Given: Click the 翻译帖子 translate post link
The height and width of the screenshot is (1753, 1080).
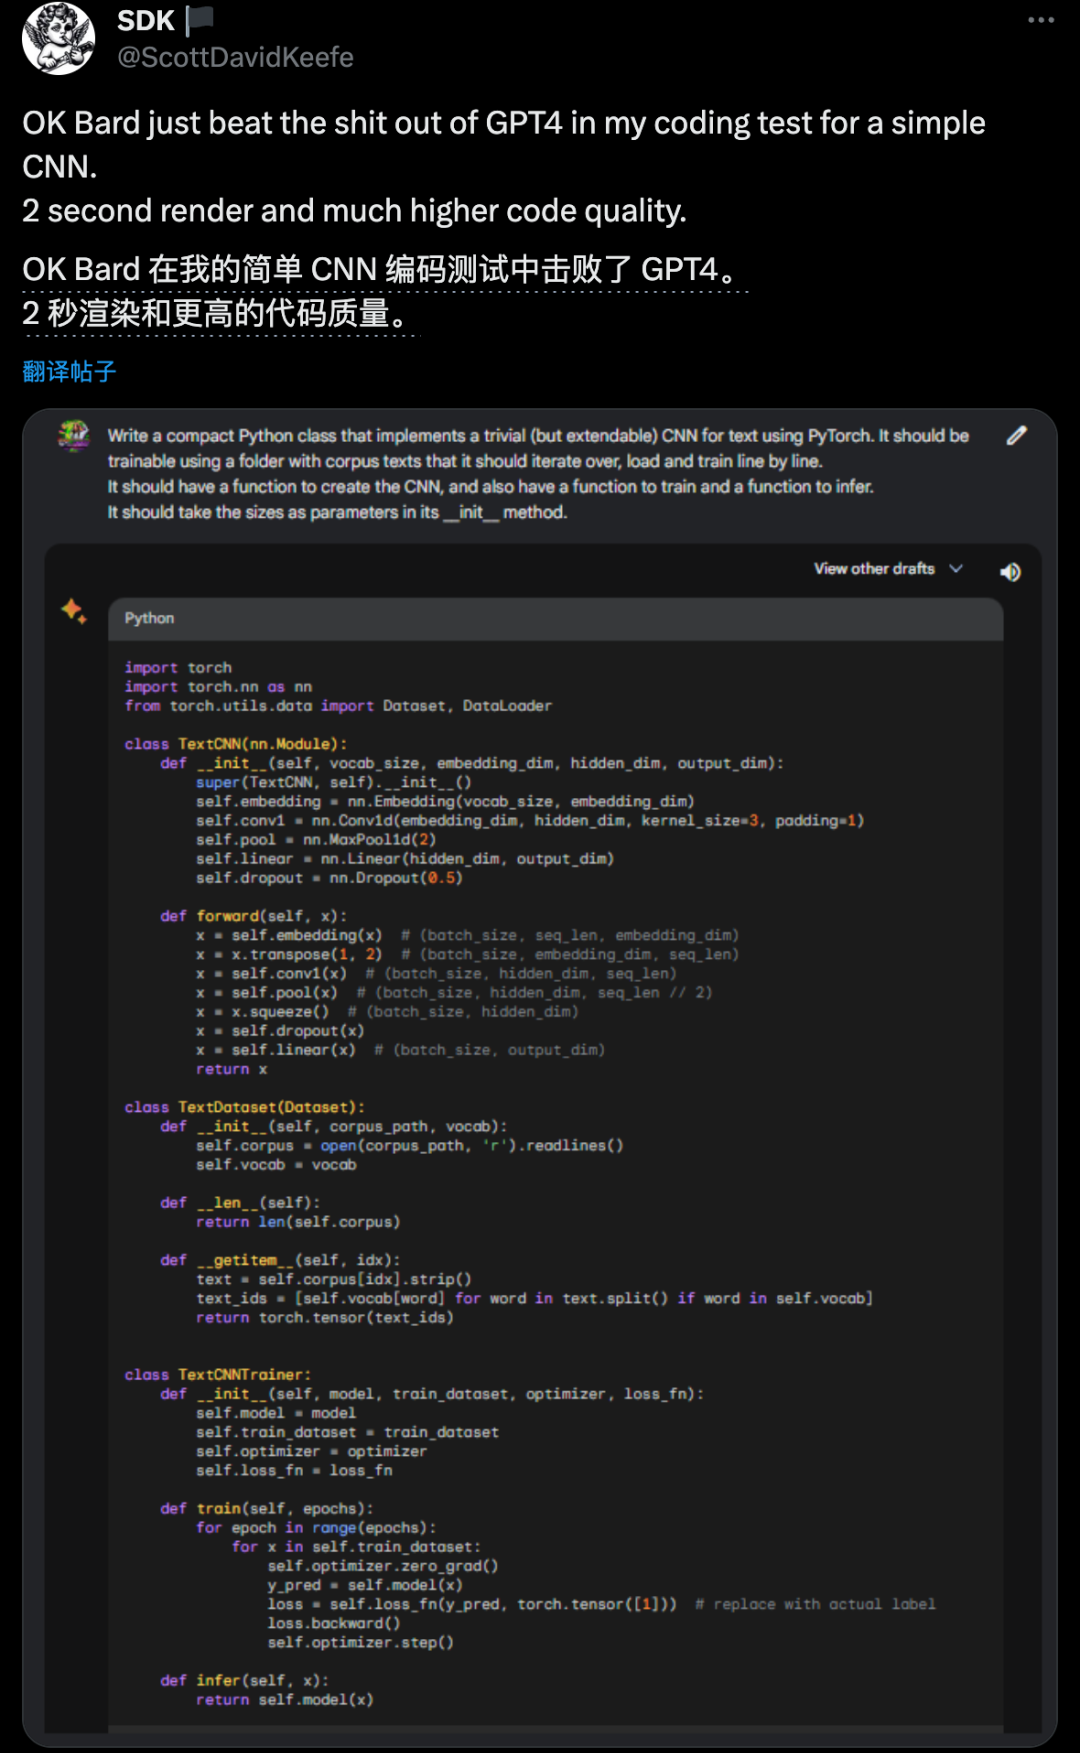Looking at the screenshot, I should coord(69,372).
